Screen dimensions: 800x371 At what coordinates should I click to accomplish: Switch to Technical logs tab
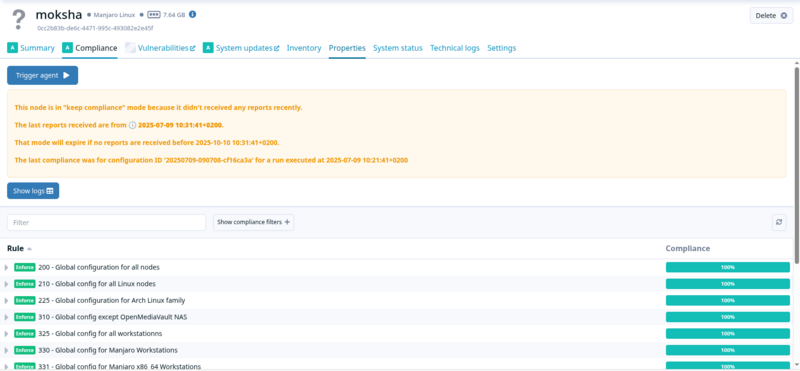click(455, 48)
